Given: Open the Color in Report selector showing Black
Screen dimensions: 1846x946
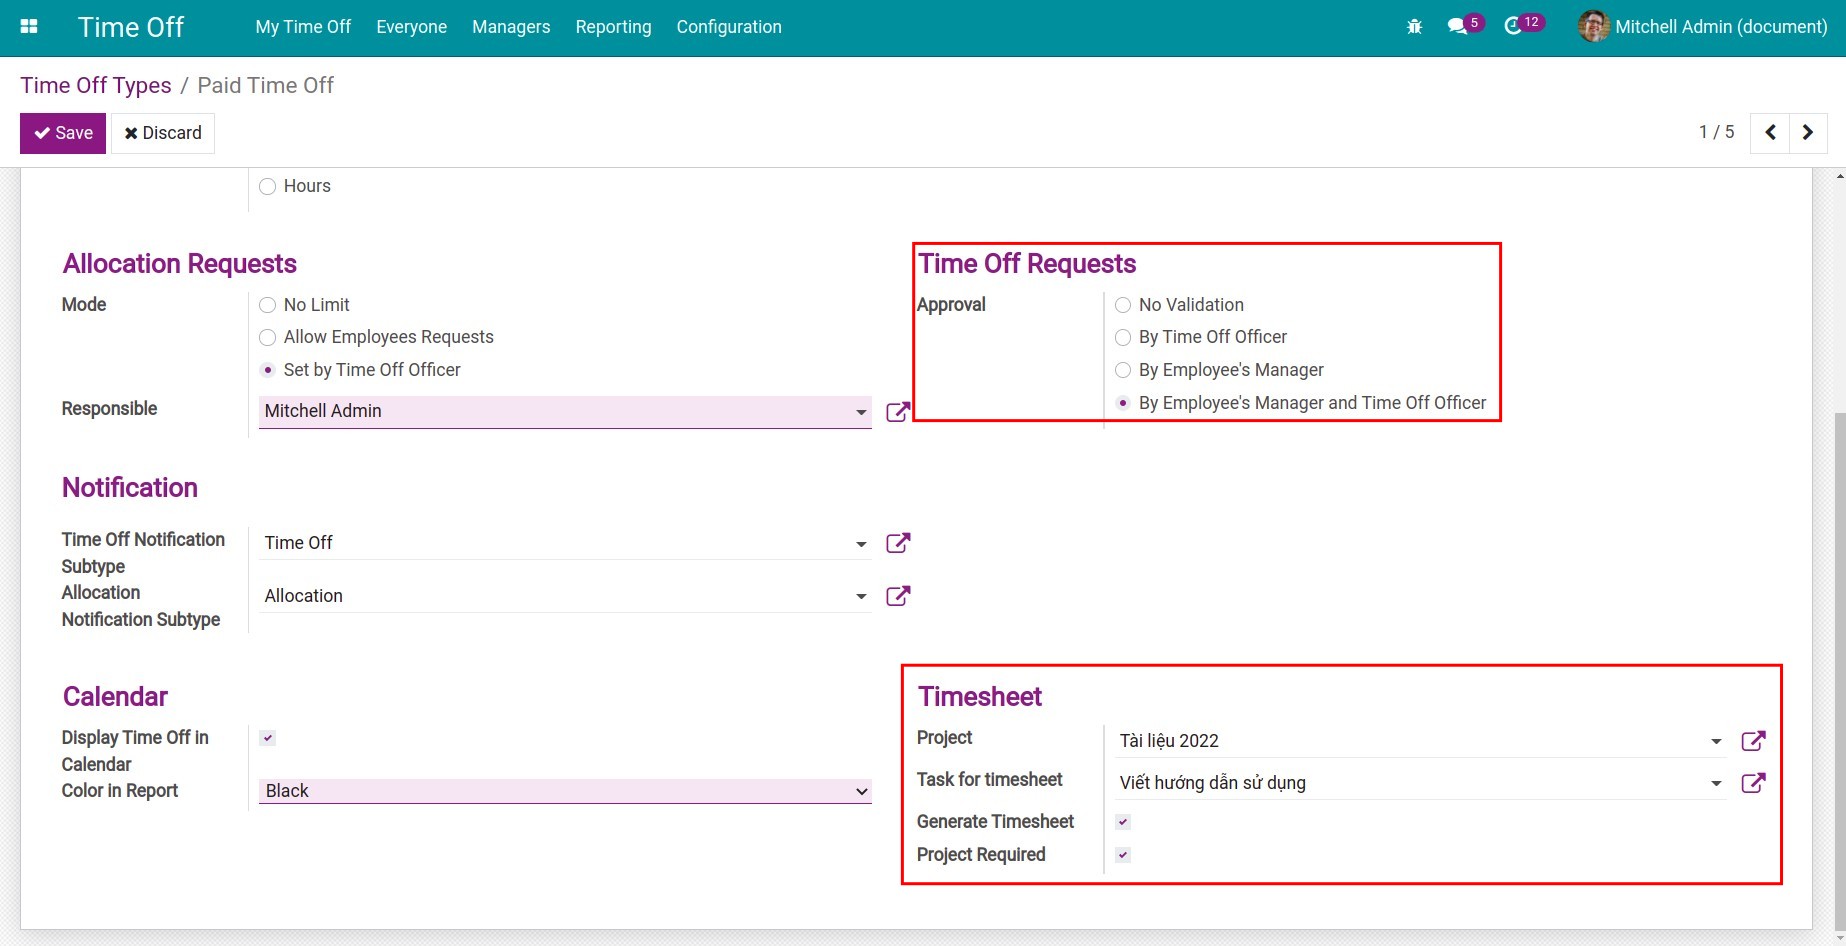Looking at the screenshot, I should (x=563, y=790).
